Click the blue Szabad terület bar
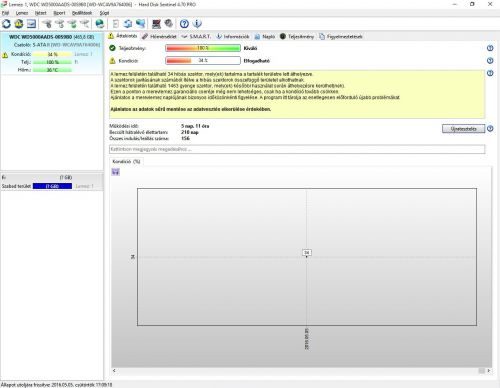This screenshot has height=388, width=500. pyautogui.click(x=52, y=186)
